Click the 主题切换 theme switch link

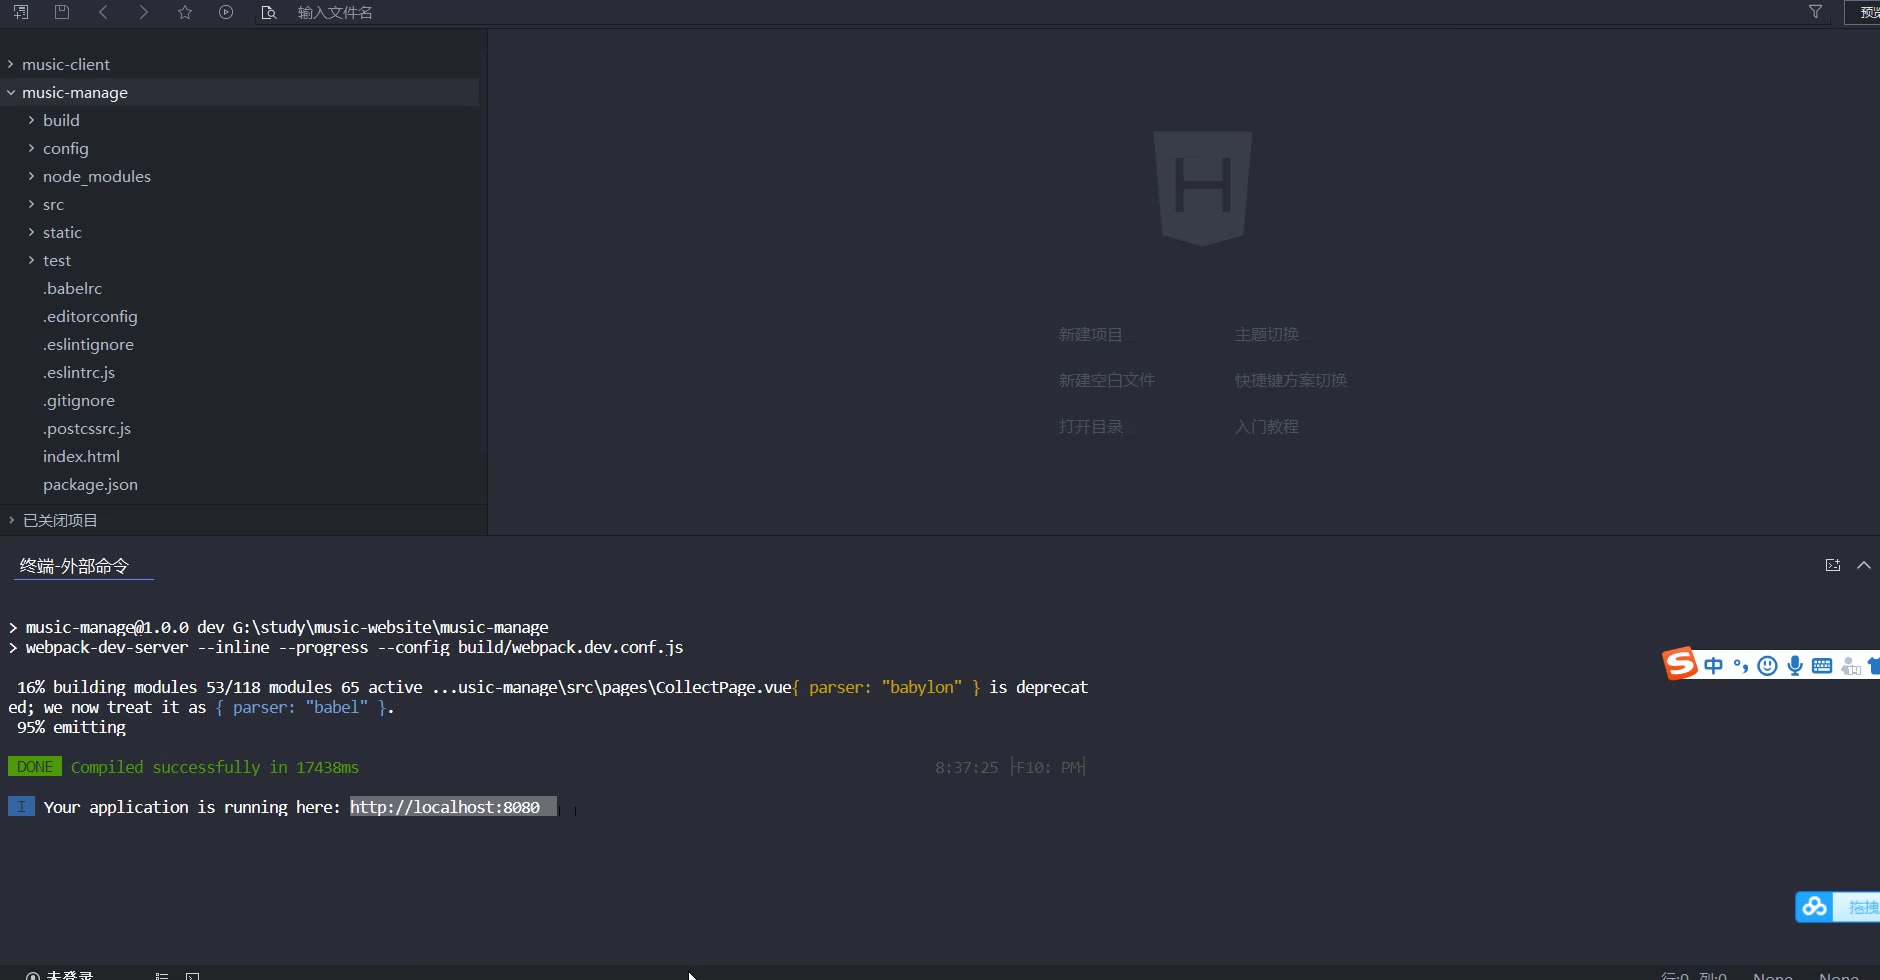1266,334
